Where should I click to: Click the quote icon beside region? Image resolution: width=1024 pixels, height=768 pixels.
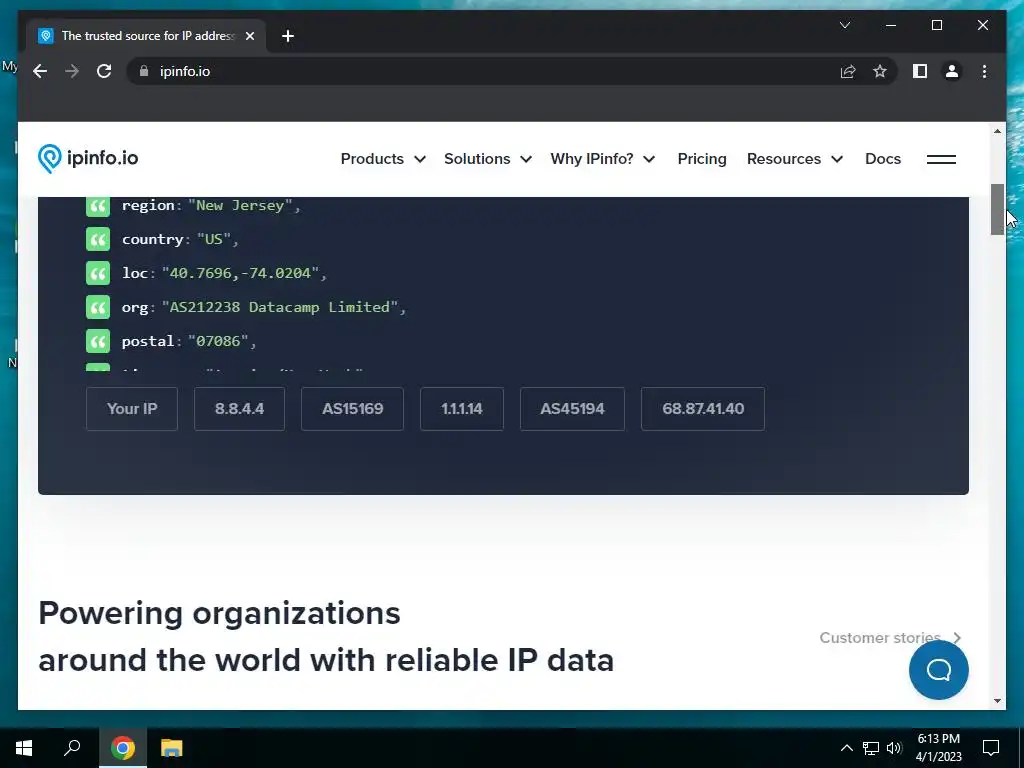98,206
